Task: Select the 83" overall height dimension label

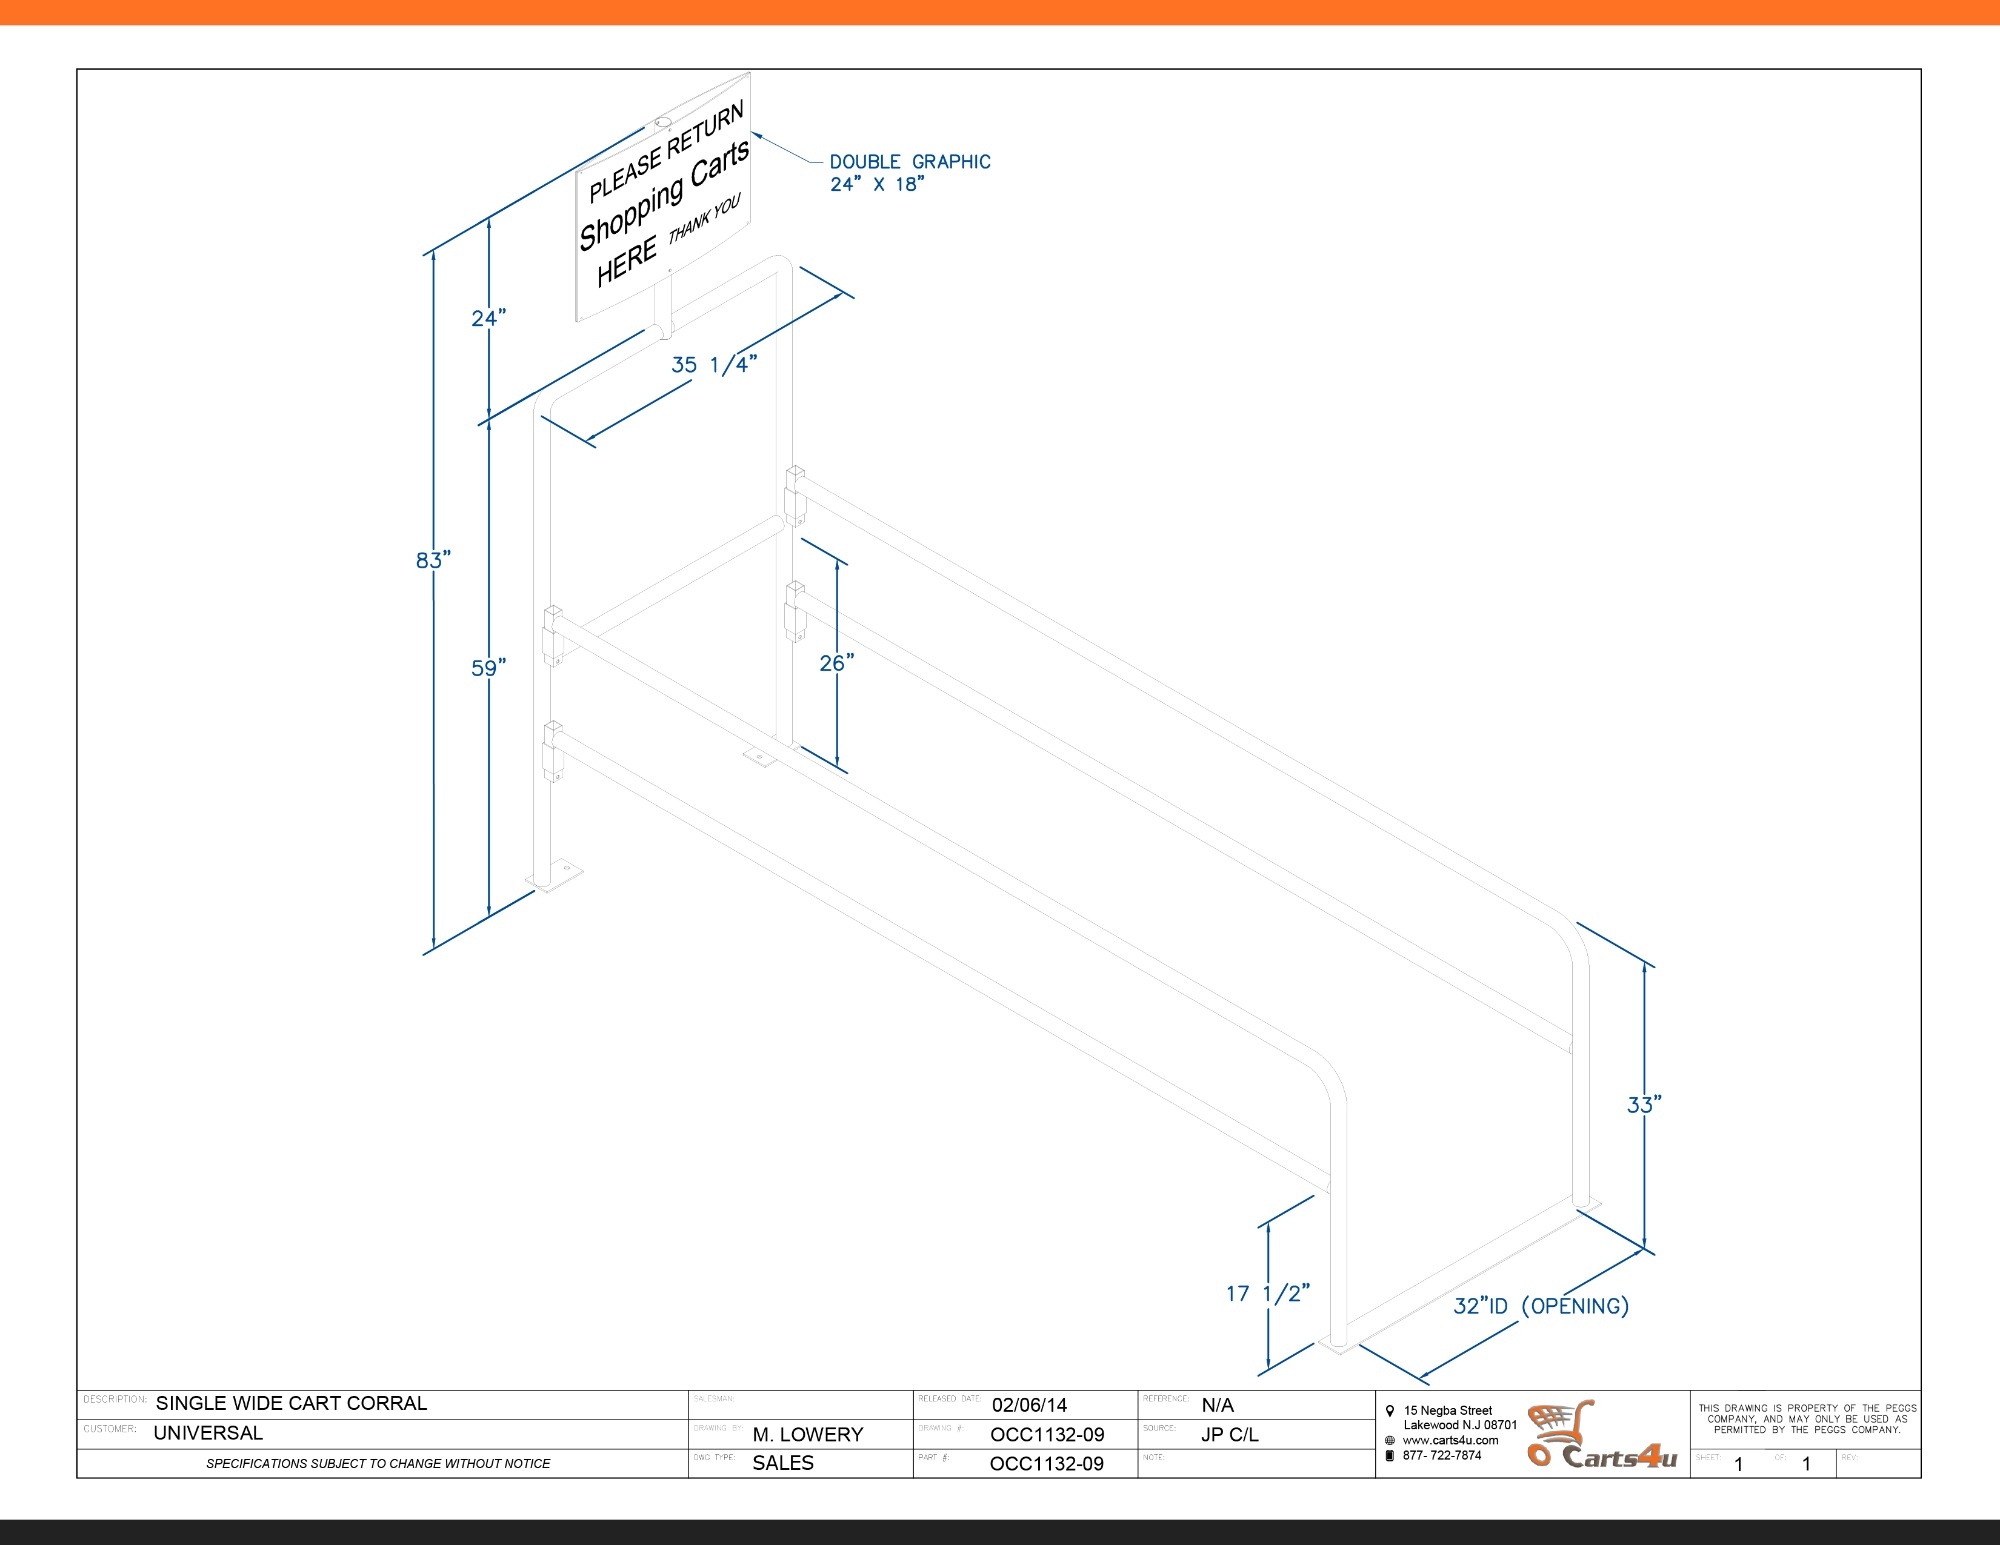Action: tap(433, 560)
